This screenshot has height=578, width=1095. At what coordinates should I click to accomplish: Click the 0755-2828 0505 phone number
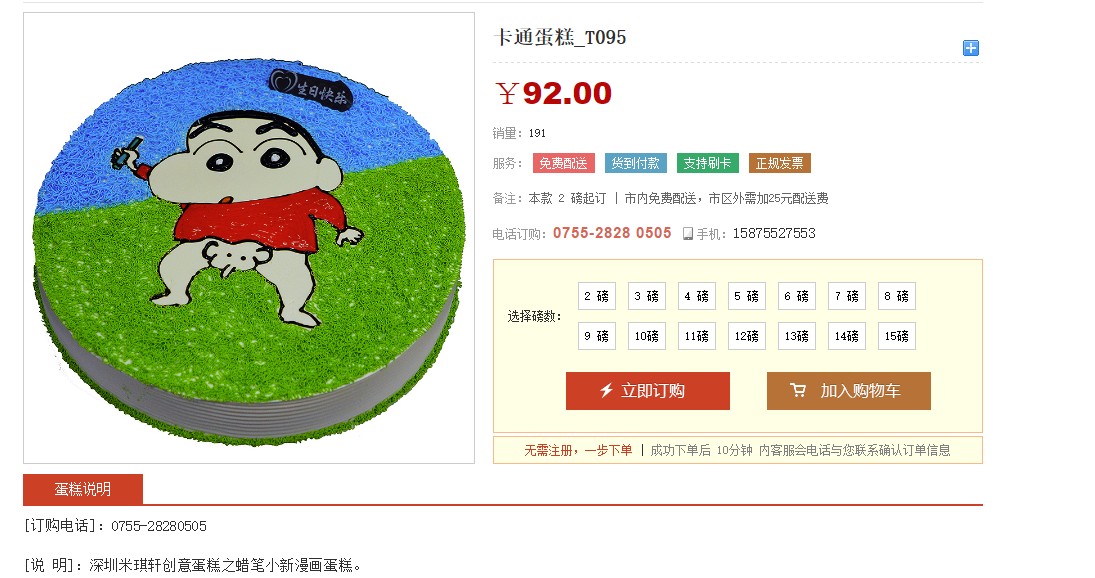point(612,233)
